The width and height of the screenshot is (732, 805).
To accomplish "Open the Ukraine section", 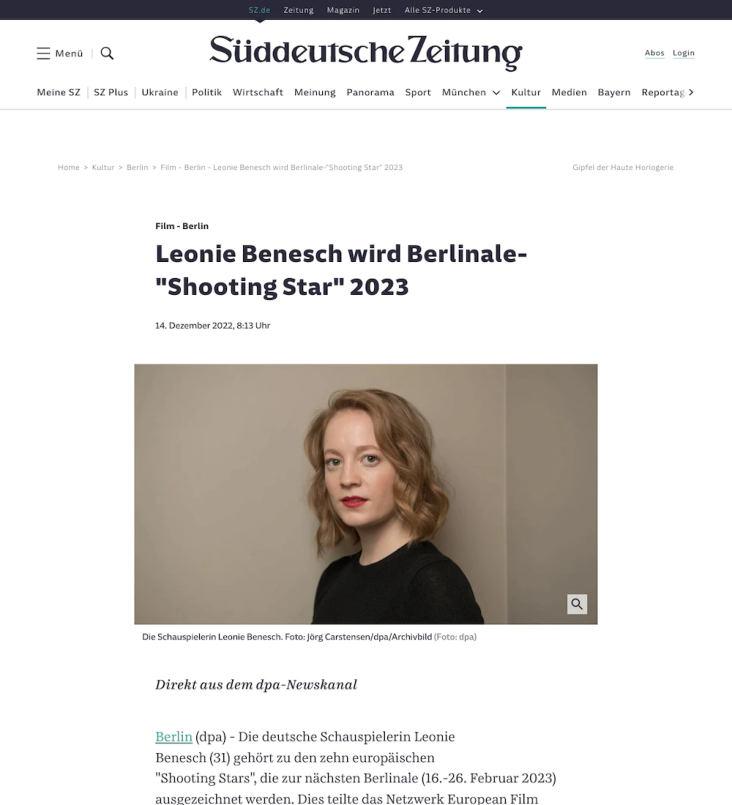I will pyautogui.click(x=160, y=92).
